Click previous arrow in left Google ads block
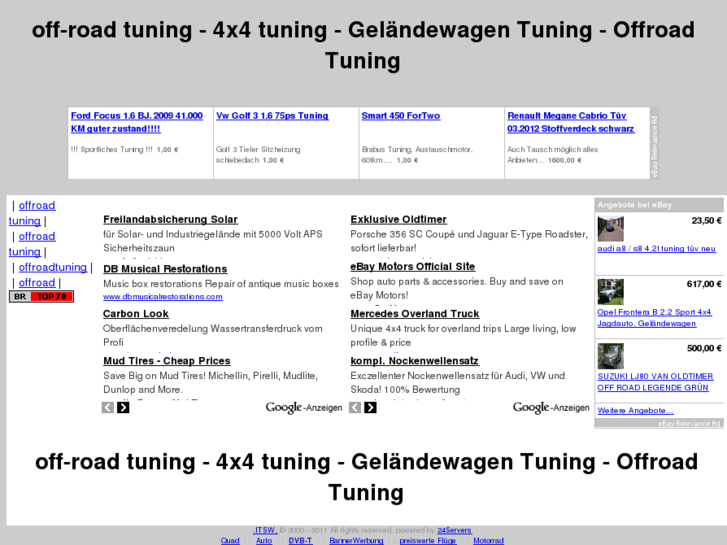Viewport: 727px width, 545px height. click(108, 408)
